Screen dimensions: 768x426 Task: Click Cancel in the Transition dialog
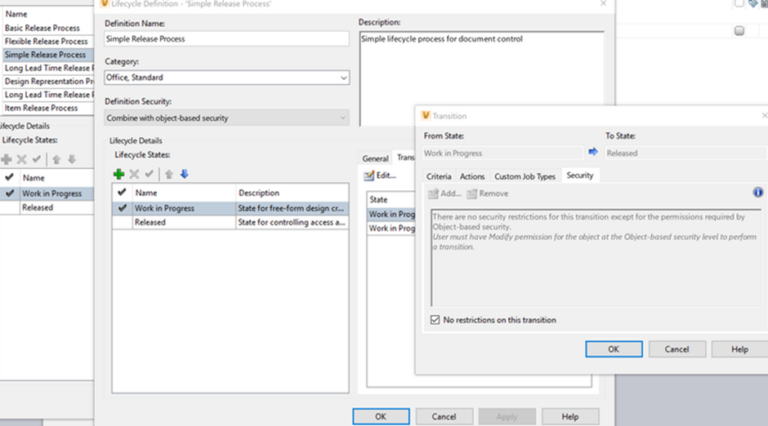point(677,349)
